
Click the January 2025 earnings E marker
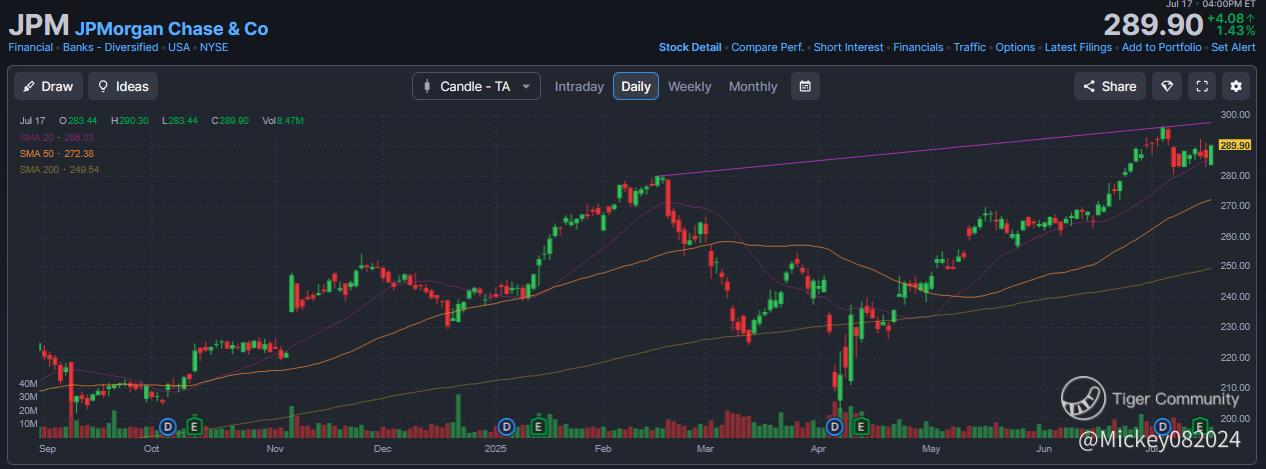click(x=538, y=426)
